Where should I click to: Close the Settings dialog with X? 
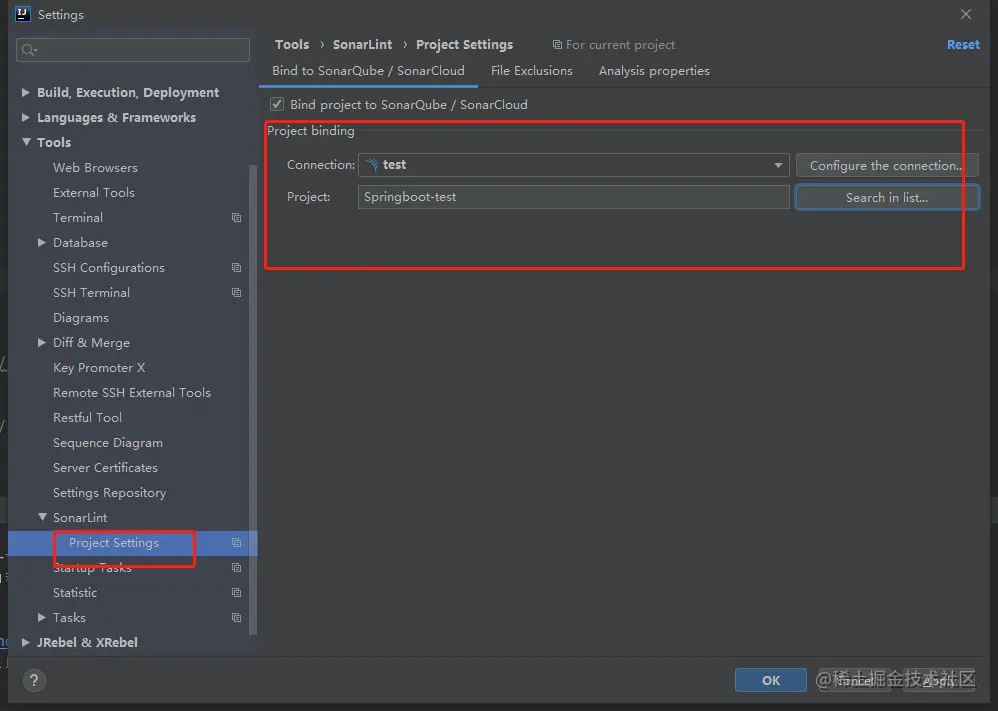pos(966,14)
